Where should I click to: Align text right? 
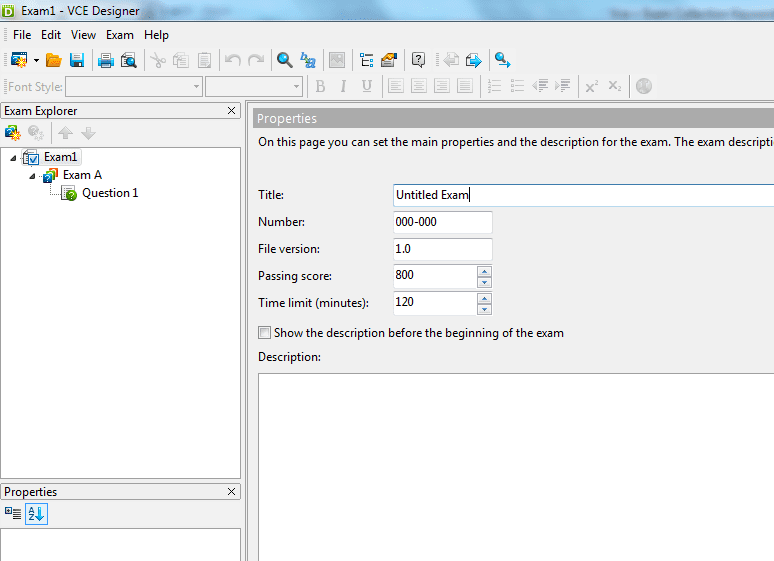tap(442, 86)
